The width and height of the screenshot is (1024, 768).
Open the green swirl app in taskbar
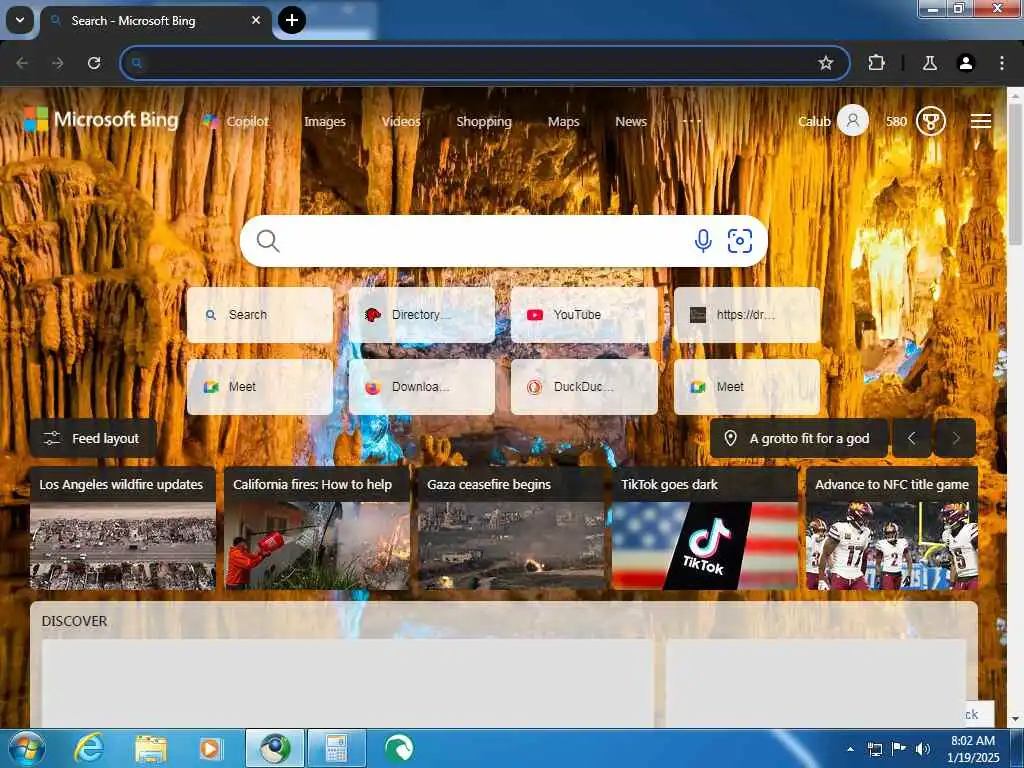[399, 748]
